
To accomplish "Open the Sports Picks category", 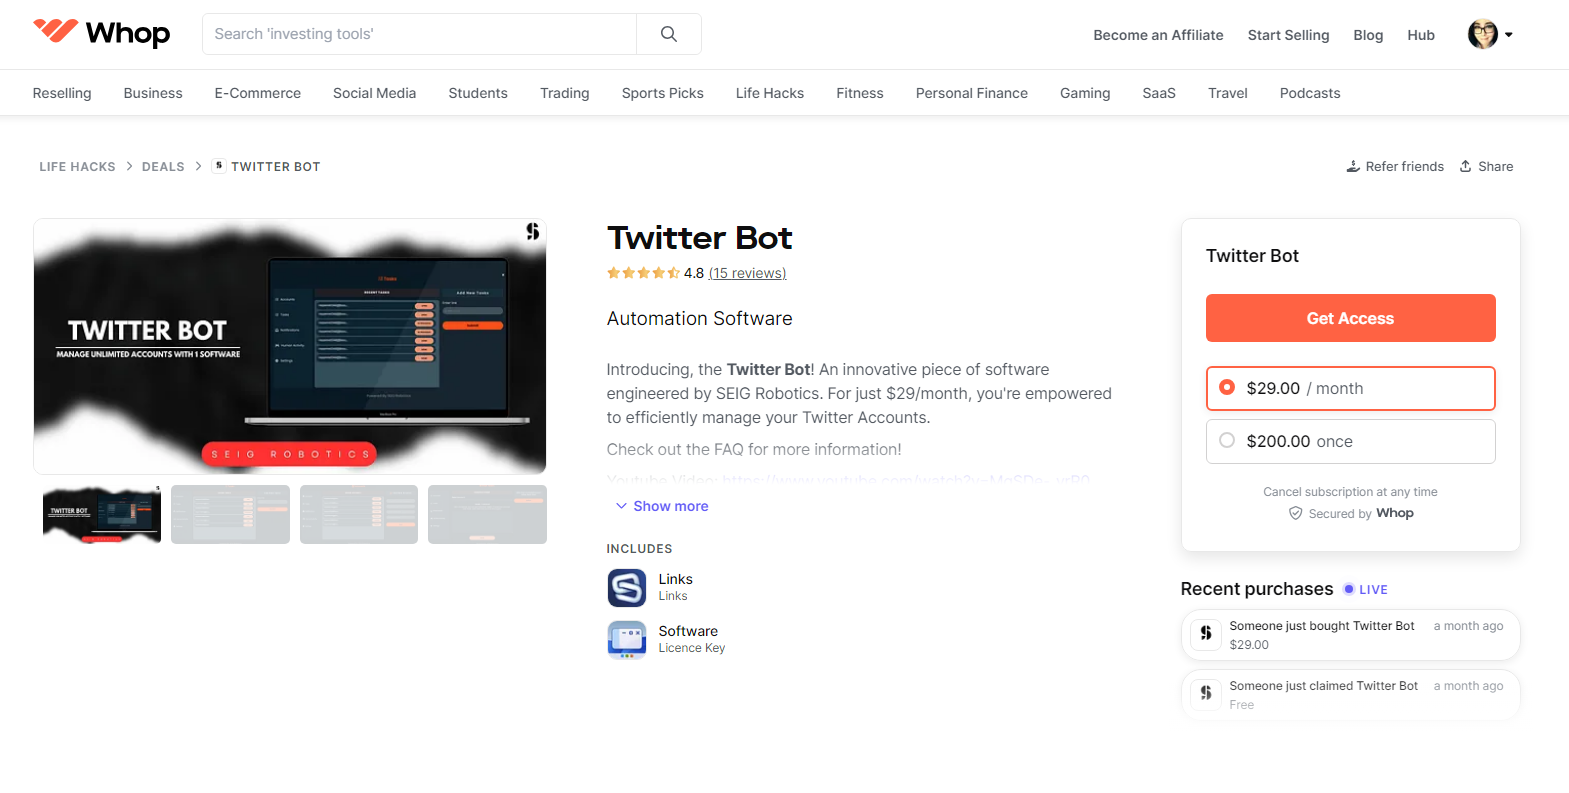I will (663, 93).
